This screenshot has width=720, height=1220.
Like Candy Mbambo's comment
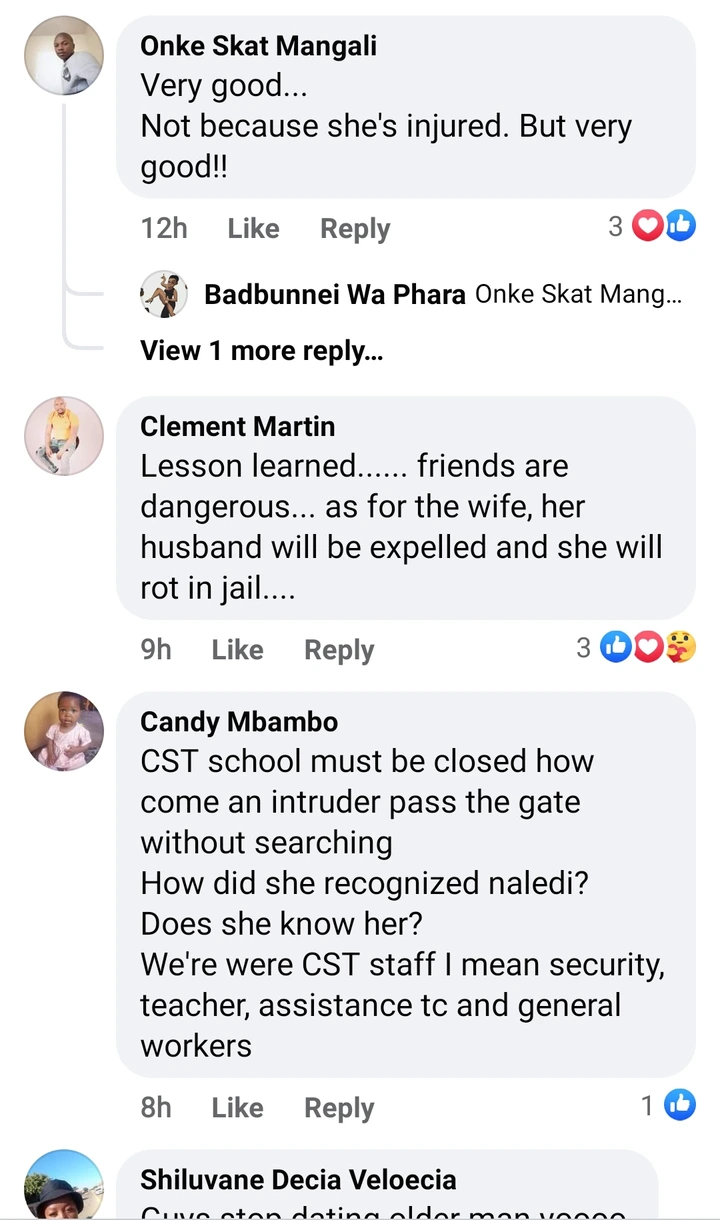237,1107
